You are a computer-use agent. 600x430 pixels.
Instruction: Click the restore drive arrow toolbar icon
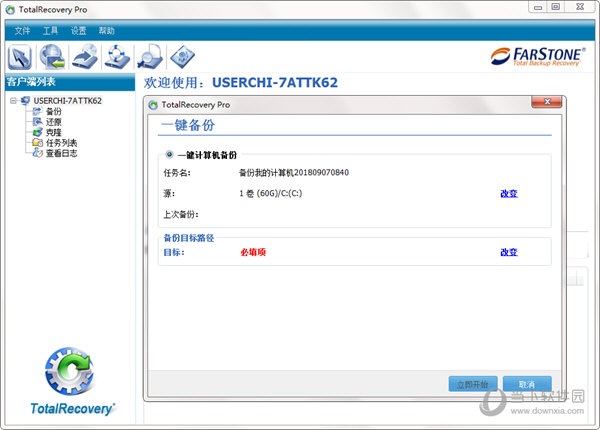click(85, 57)
